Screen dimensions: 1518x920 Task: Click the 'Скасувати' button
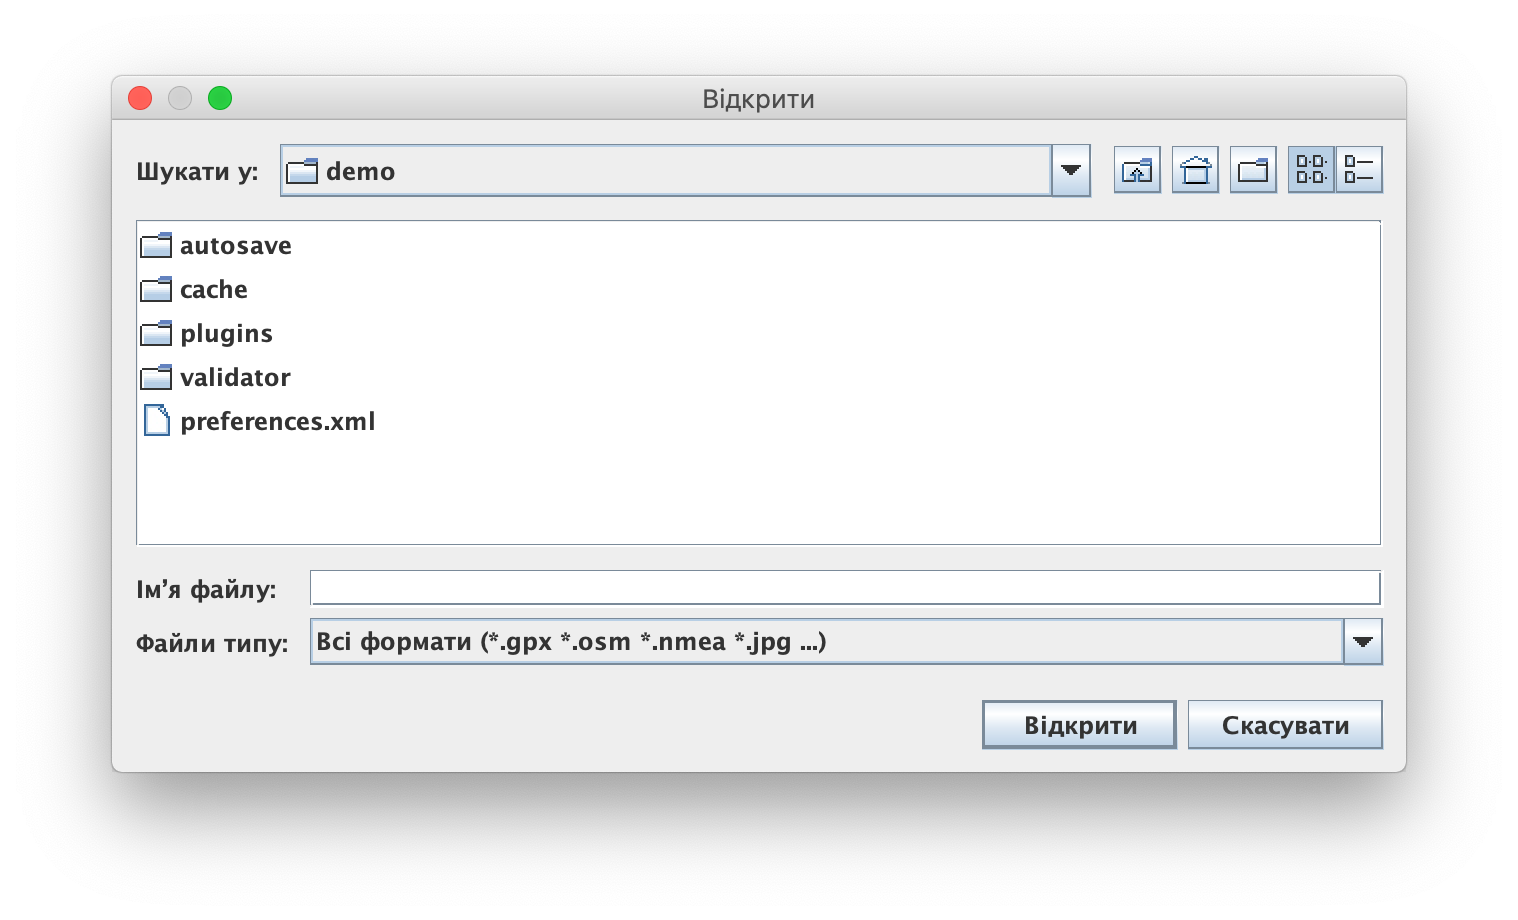click(x=1285, y=725)
